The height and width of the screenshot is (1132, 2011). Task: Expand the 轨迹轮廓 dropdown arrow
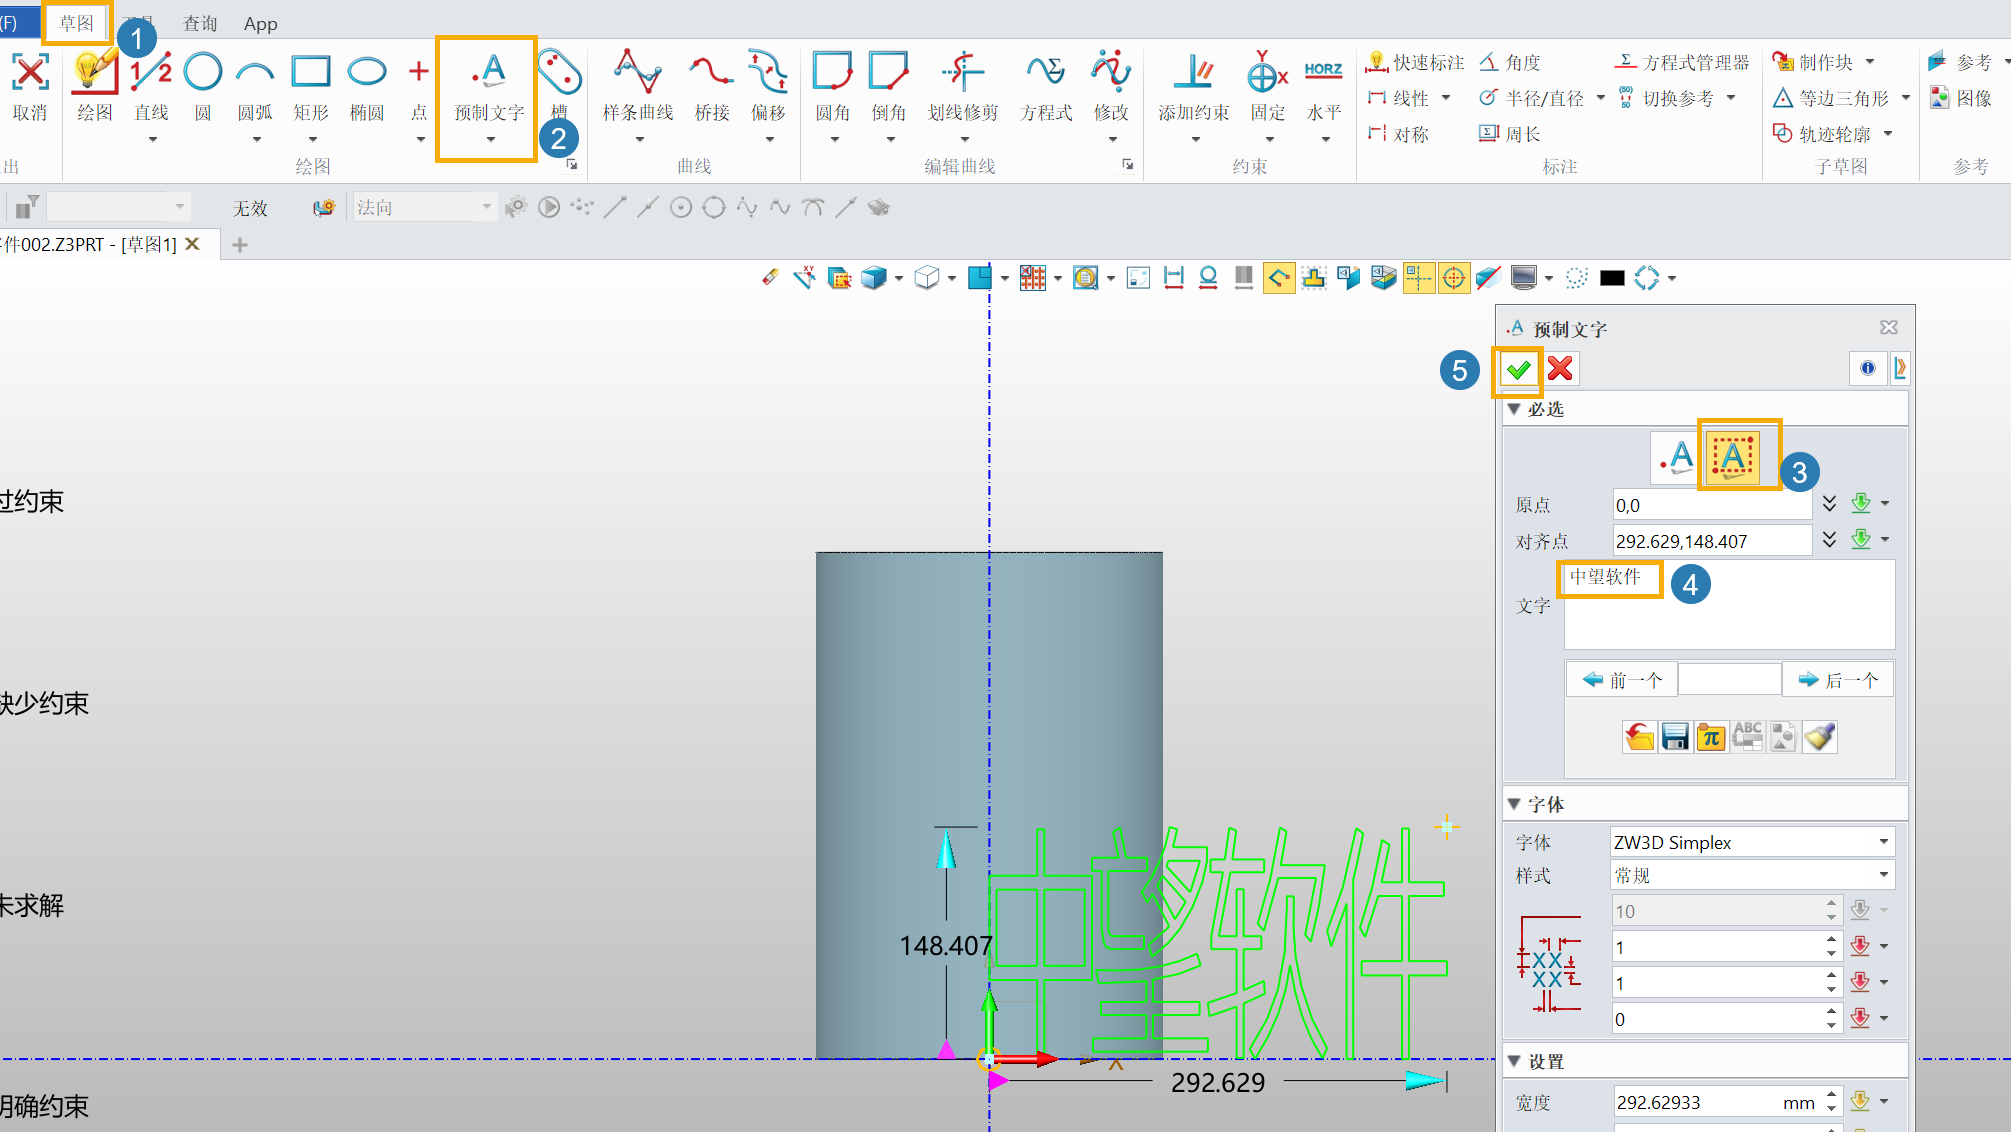pyautogui.click(x=1888, y=134)
